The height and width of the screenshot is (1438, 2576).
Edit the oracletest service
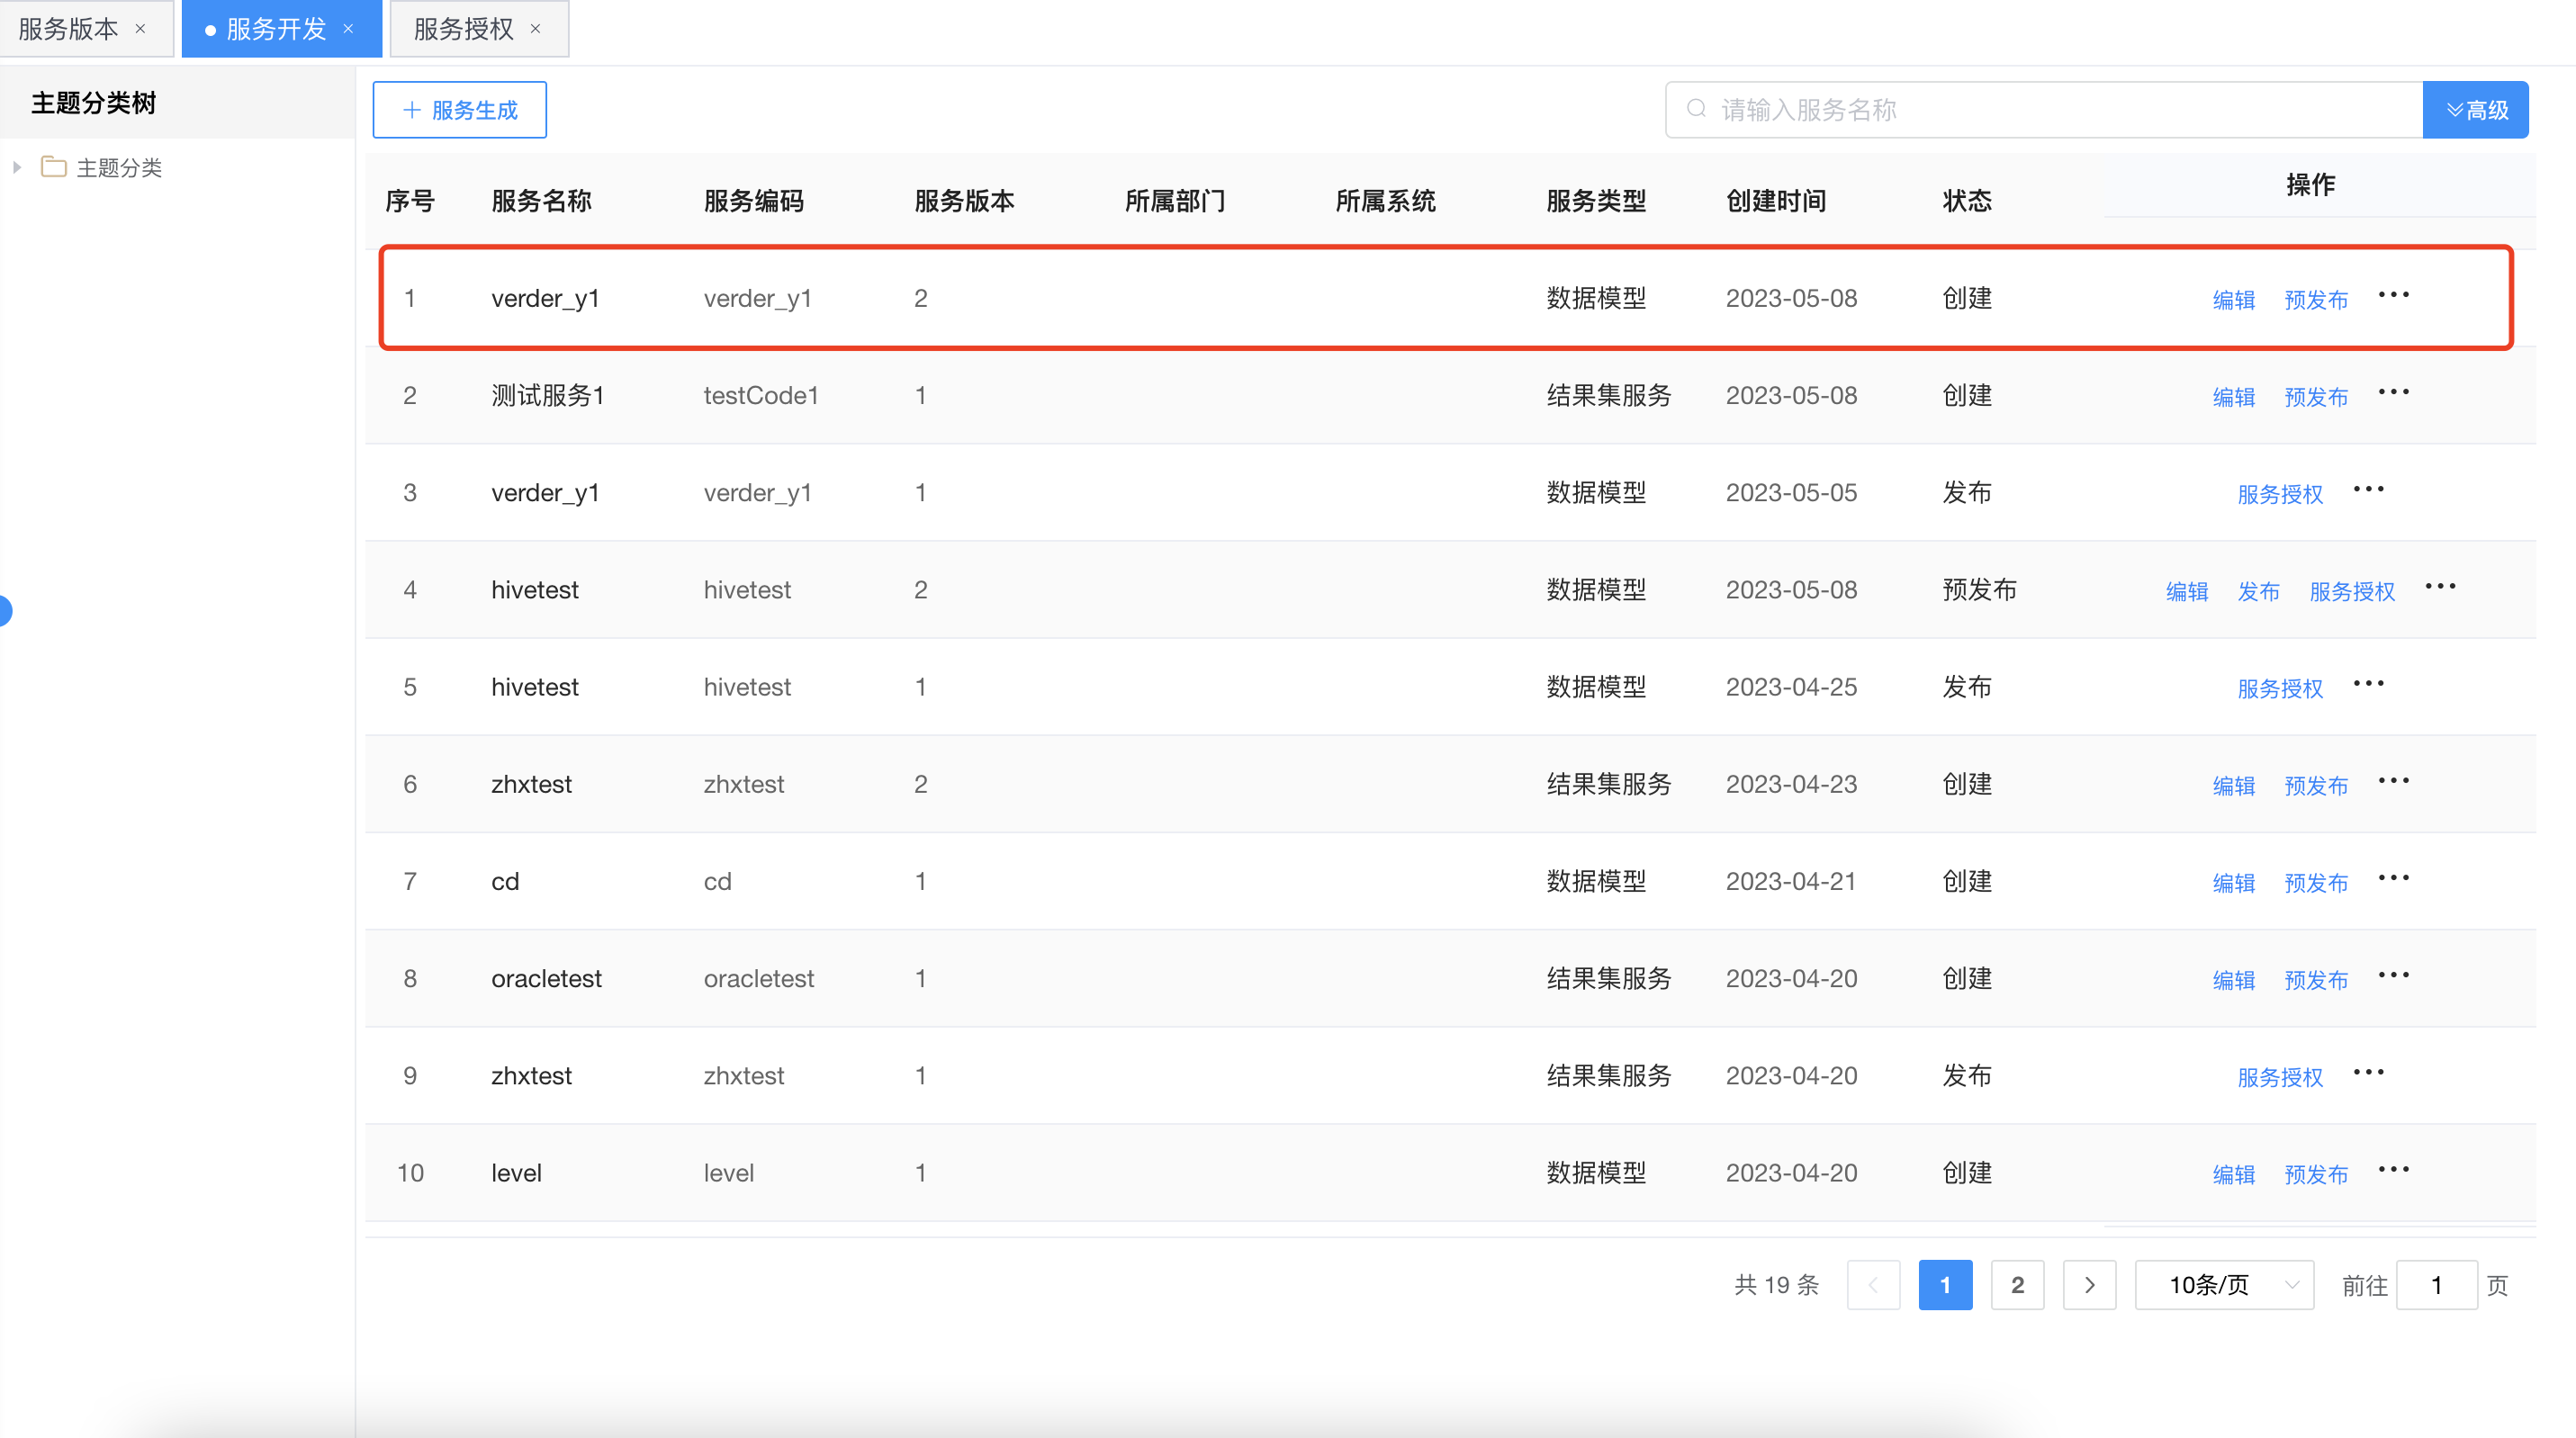[2233, 979]
